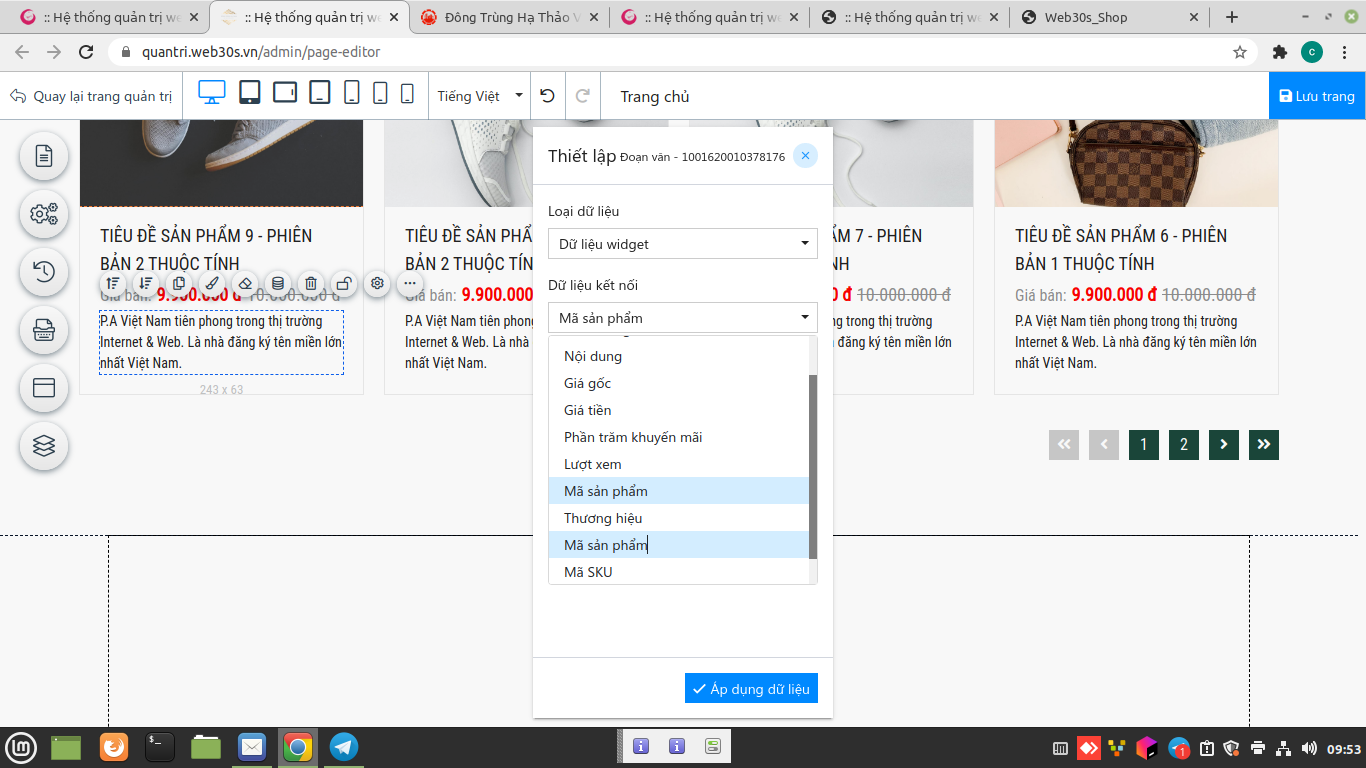Click the checkered handbag product image
Image resolution: width=1366 pixels, height=768 pixels.
pos(1136,163)
